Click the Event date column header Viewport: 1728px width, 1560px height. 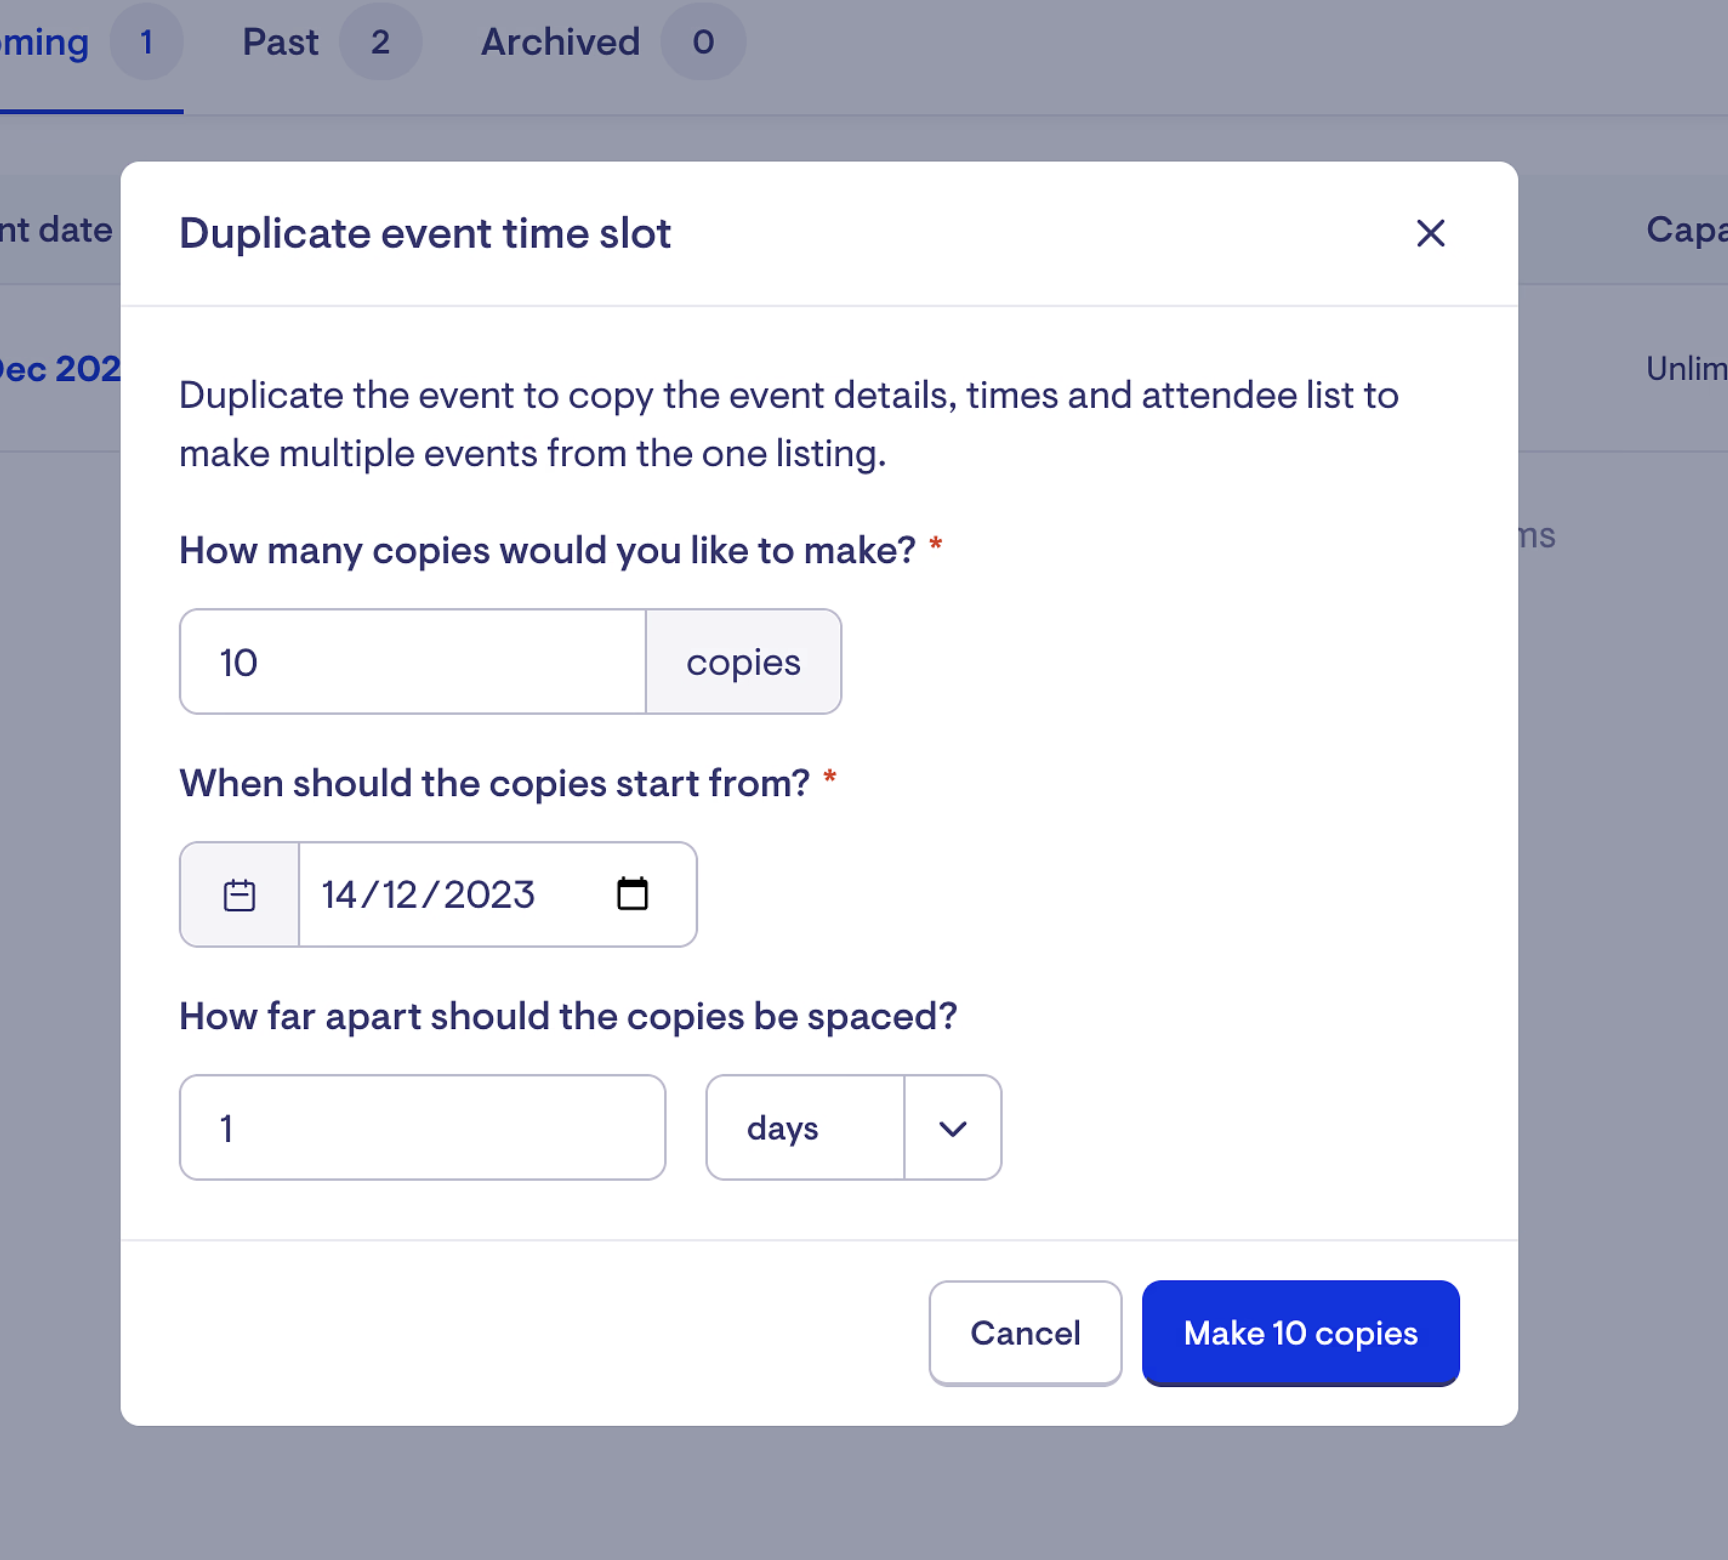(56, 230)
